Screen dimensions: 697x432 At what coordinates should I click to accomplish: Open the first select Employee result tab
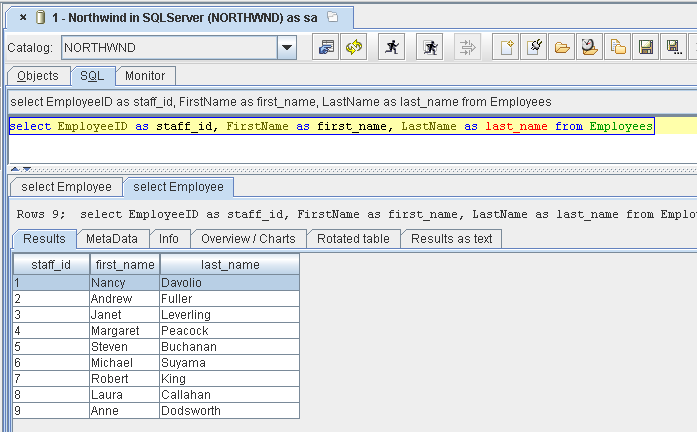point(66,187)
